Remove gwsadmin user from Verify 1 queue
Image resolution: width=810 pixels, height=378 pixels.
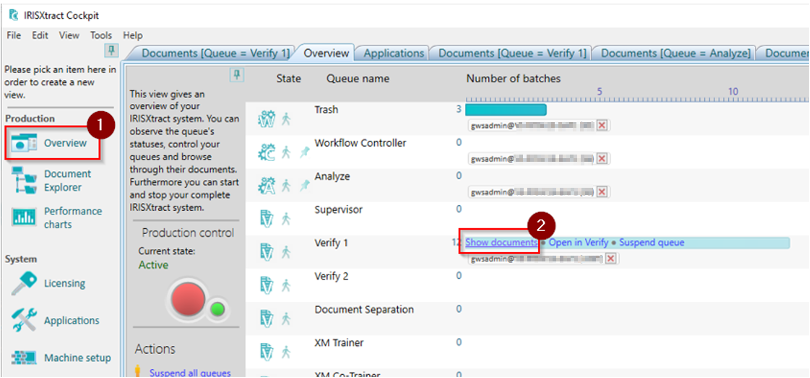coord(611,259)
